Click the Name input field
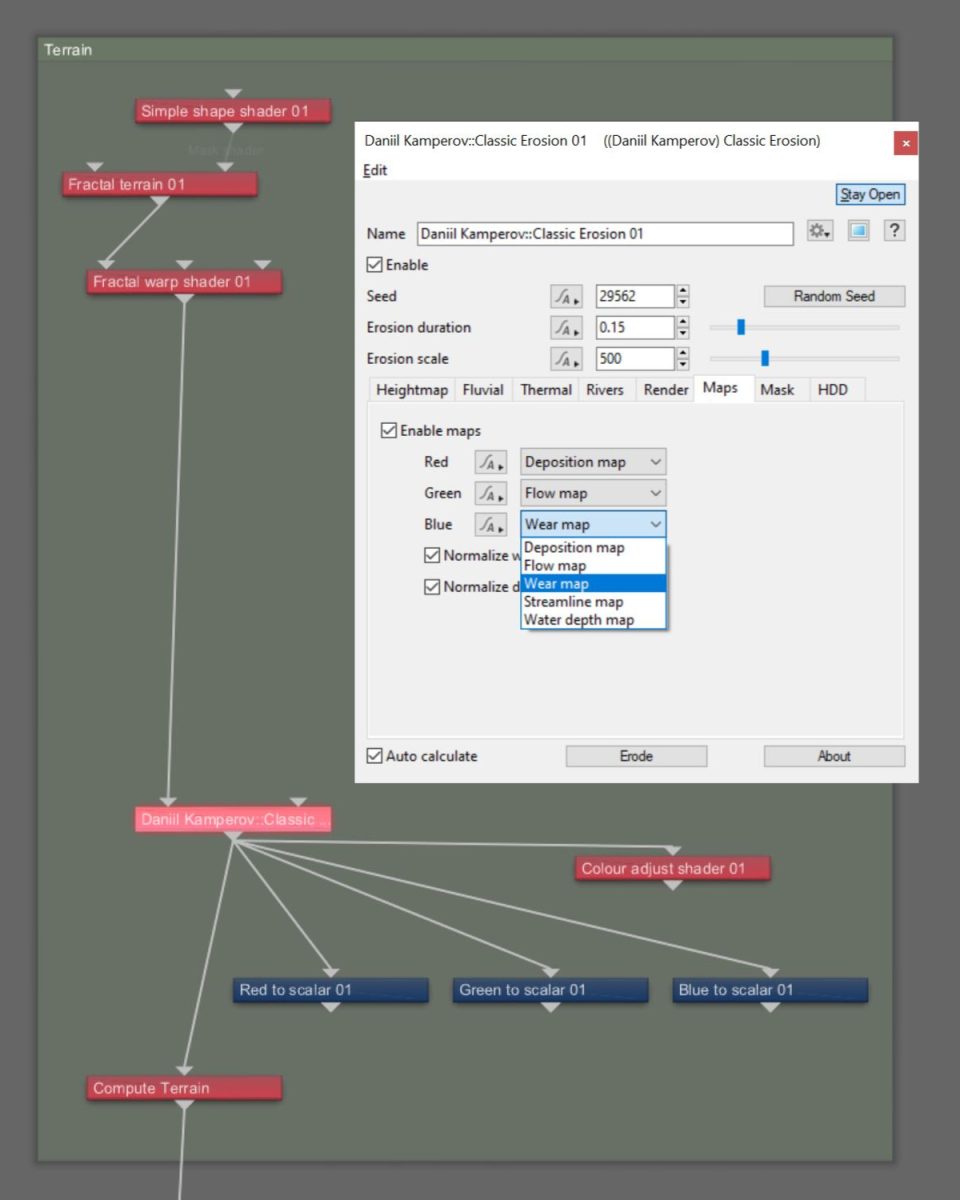Viewport: 960px width, 1200px height. (x=605, y=234)
